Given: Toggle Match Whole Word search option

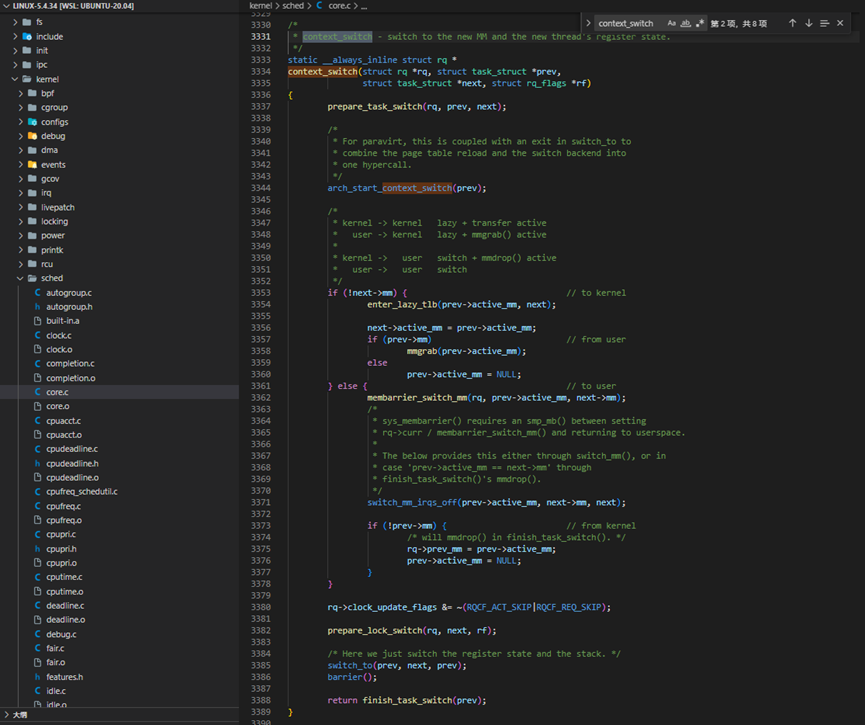Looking at the screenshot, I should (685, 23).
